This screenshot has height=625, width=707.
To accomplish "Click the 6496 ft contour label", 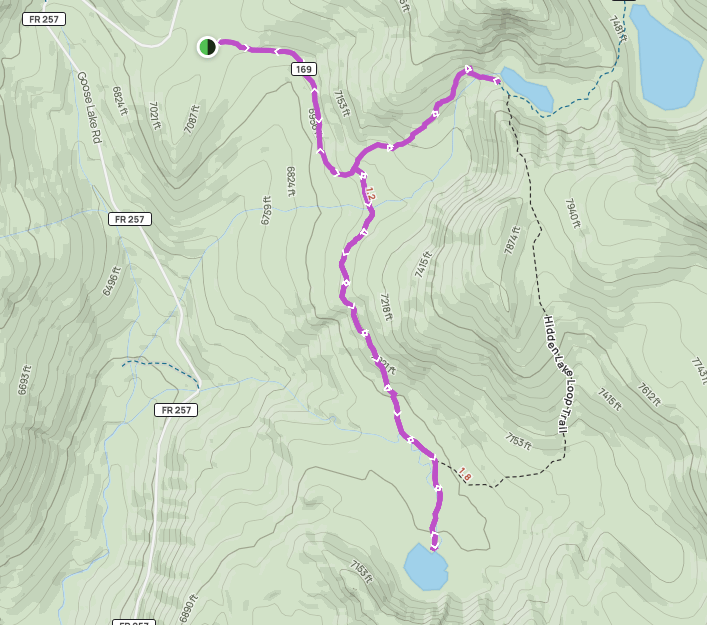I will click(x=112, y=281).
